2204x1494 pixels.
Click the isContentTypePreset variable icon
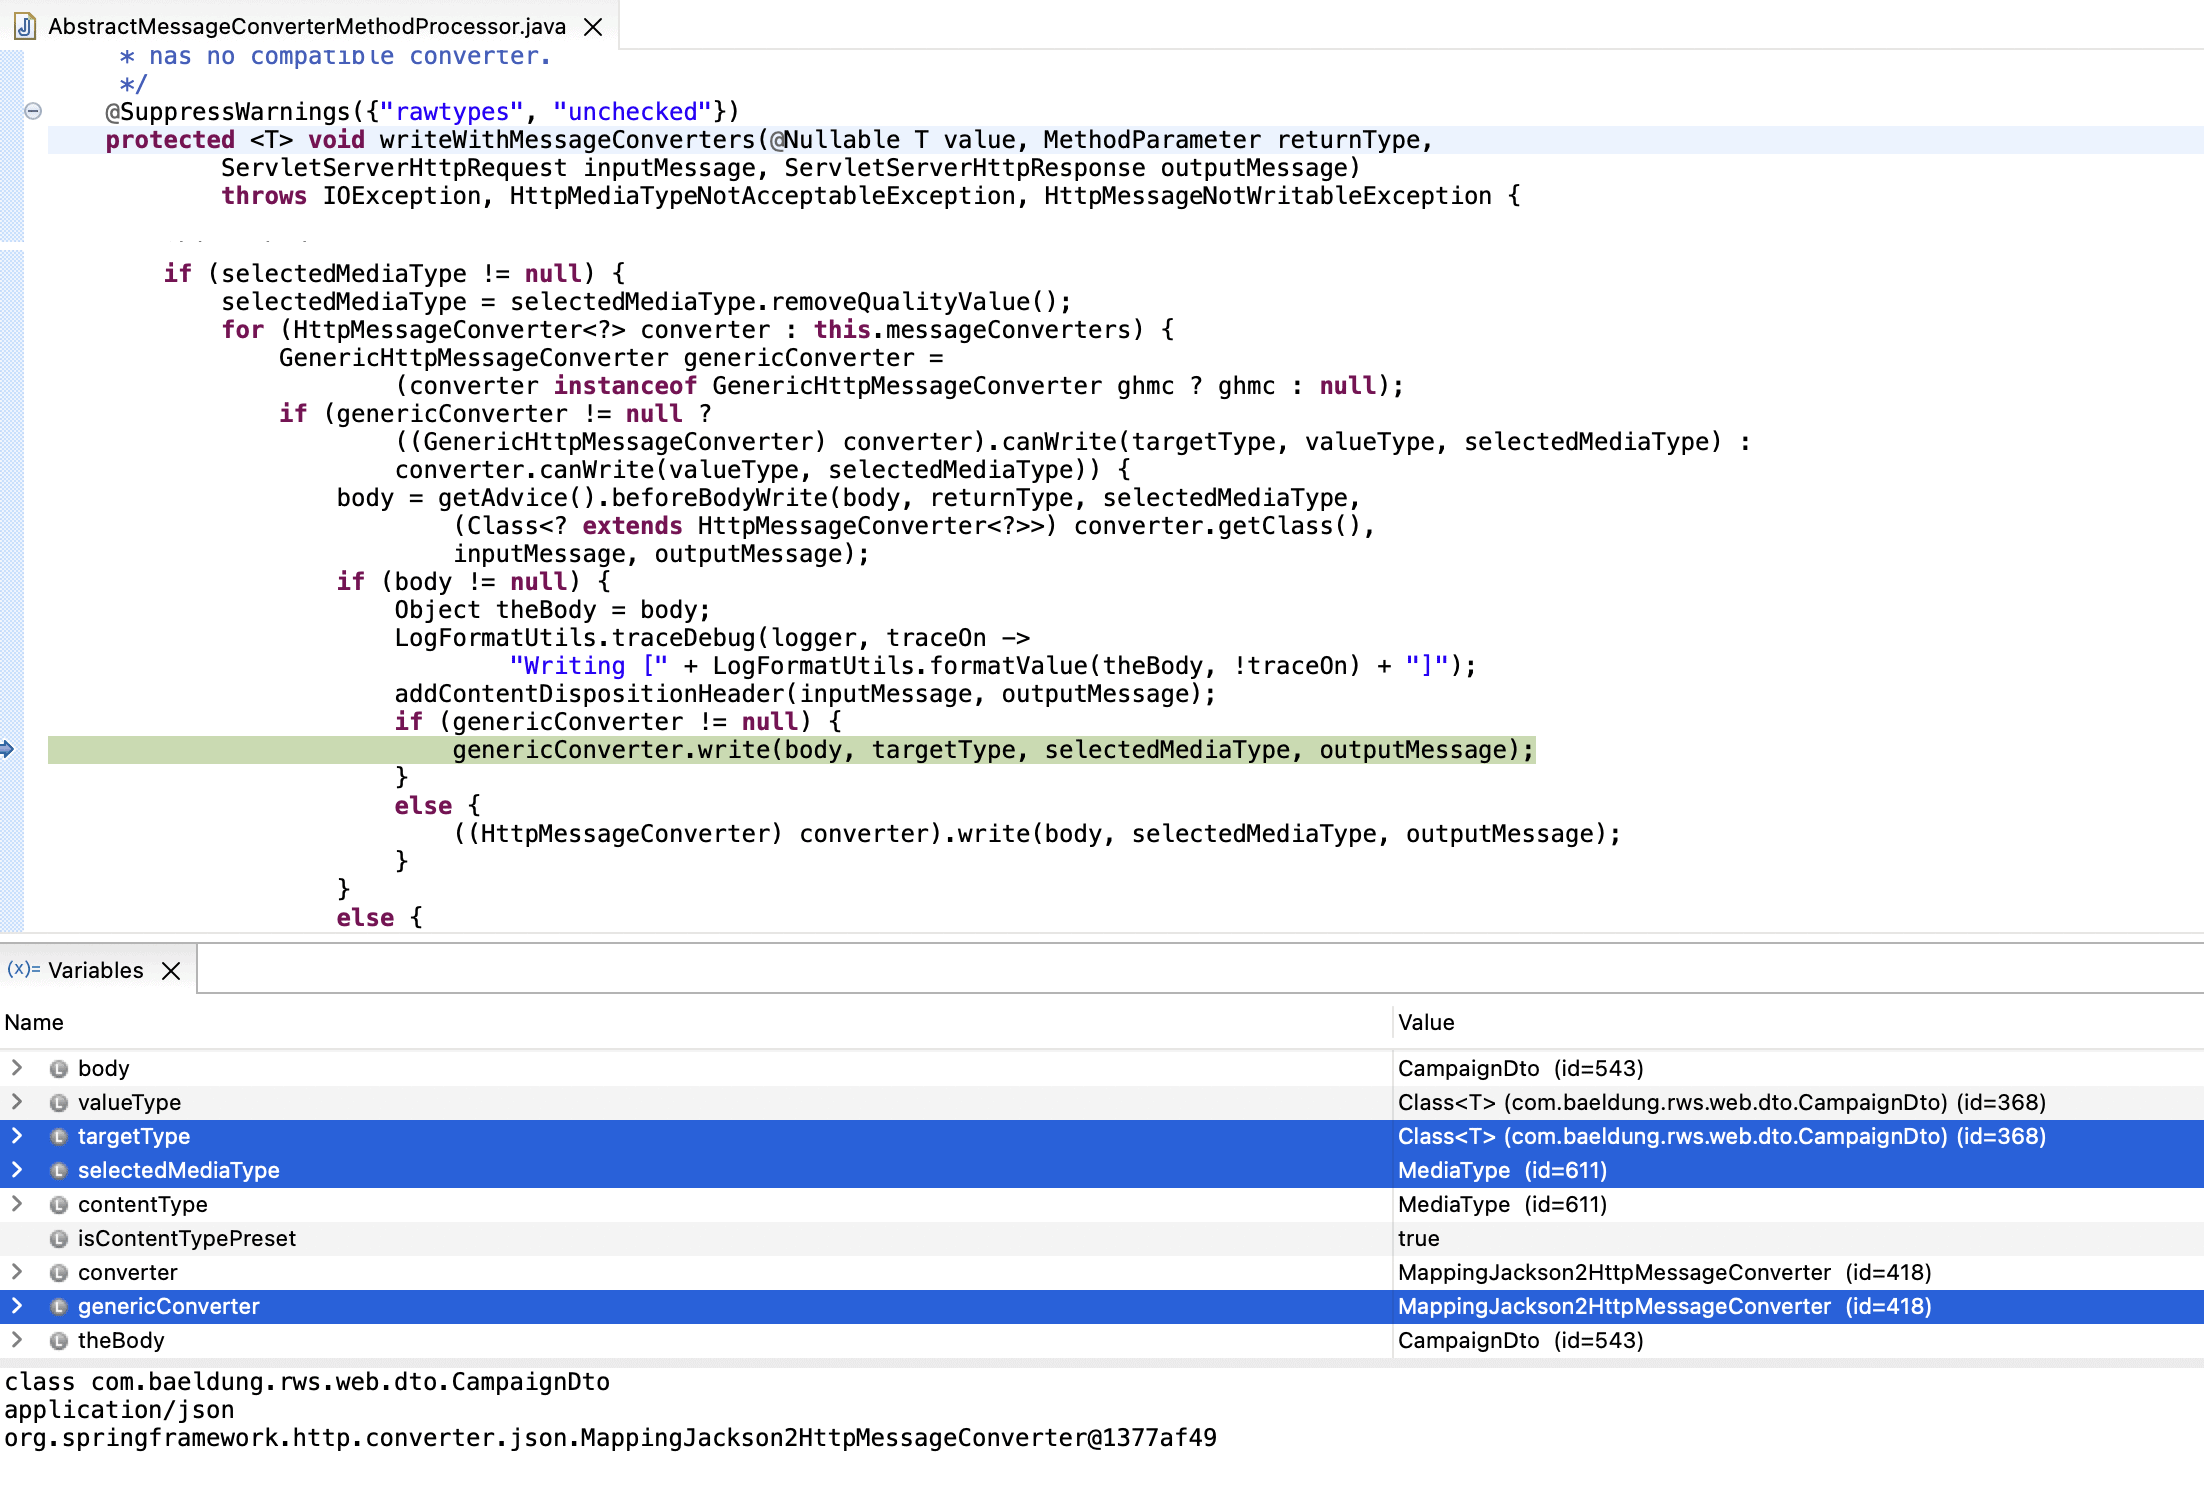59,1238
